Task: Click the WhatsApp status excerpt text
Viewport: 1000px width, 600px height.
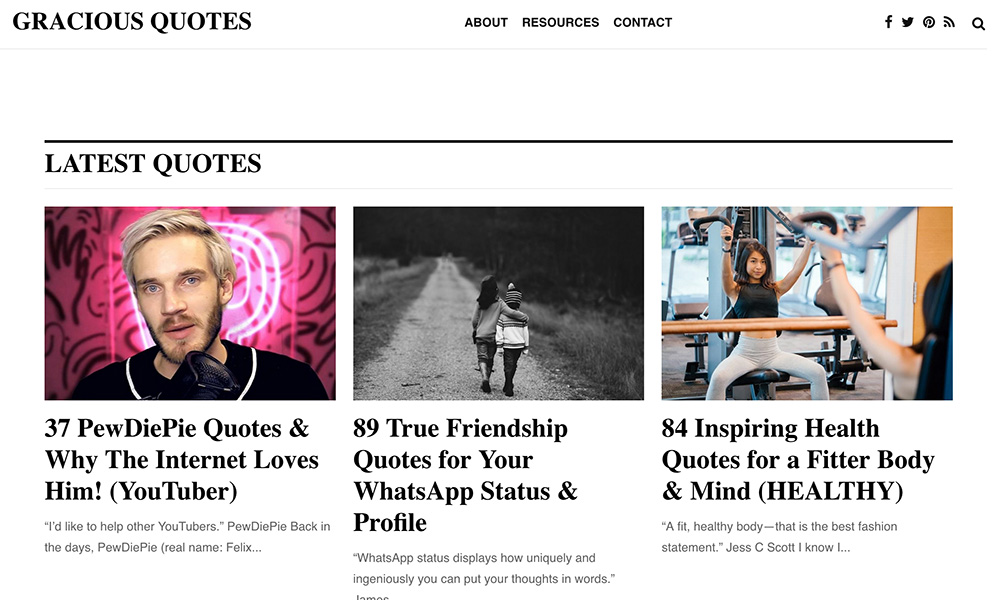Action: 484,568
